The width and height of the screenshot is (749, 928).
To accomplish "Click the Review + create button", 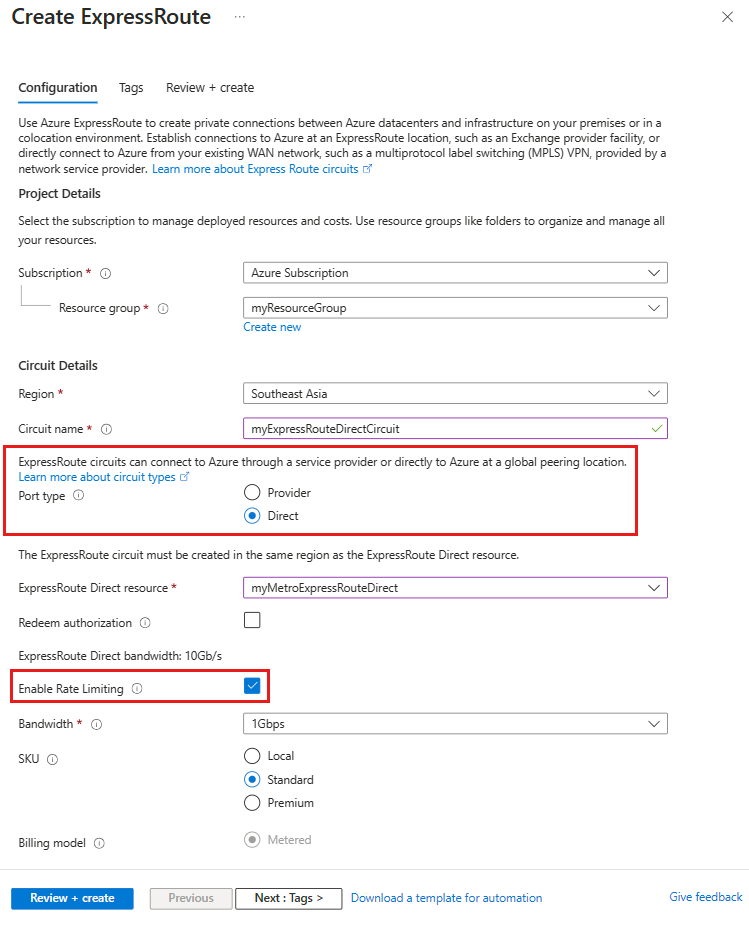I will pyautogui.click(x=71, y=898).
